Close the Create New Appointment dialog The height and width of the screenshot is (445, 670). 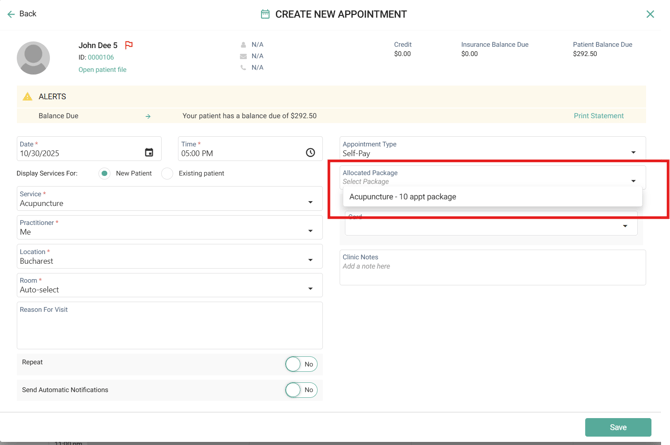tap(650, 14)
